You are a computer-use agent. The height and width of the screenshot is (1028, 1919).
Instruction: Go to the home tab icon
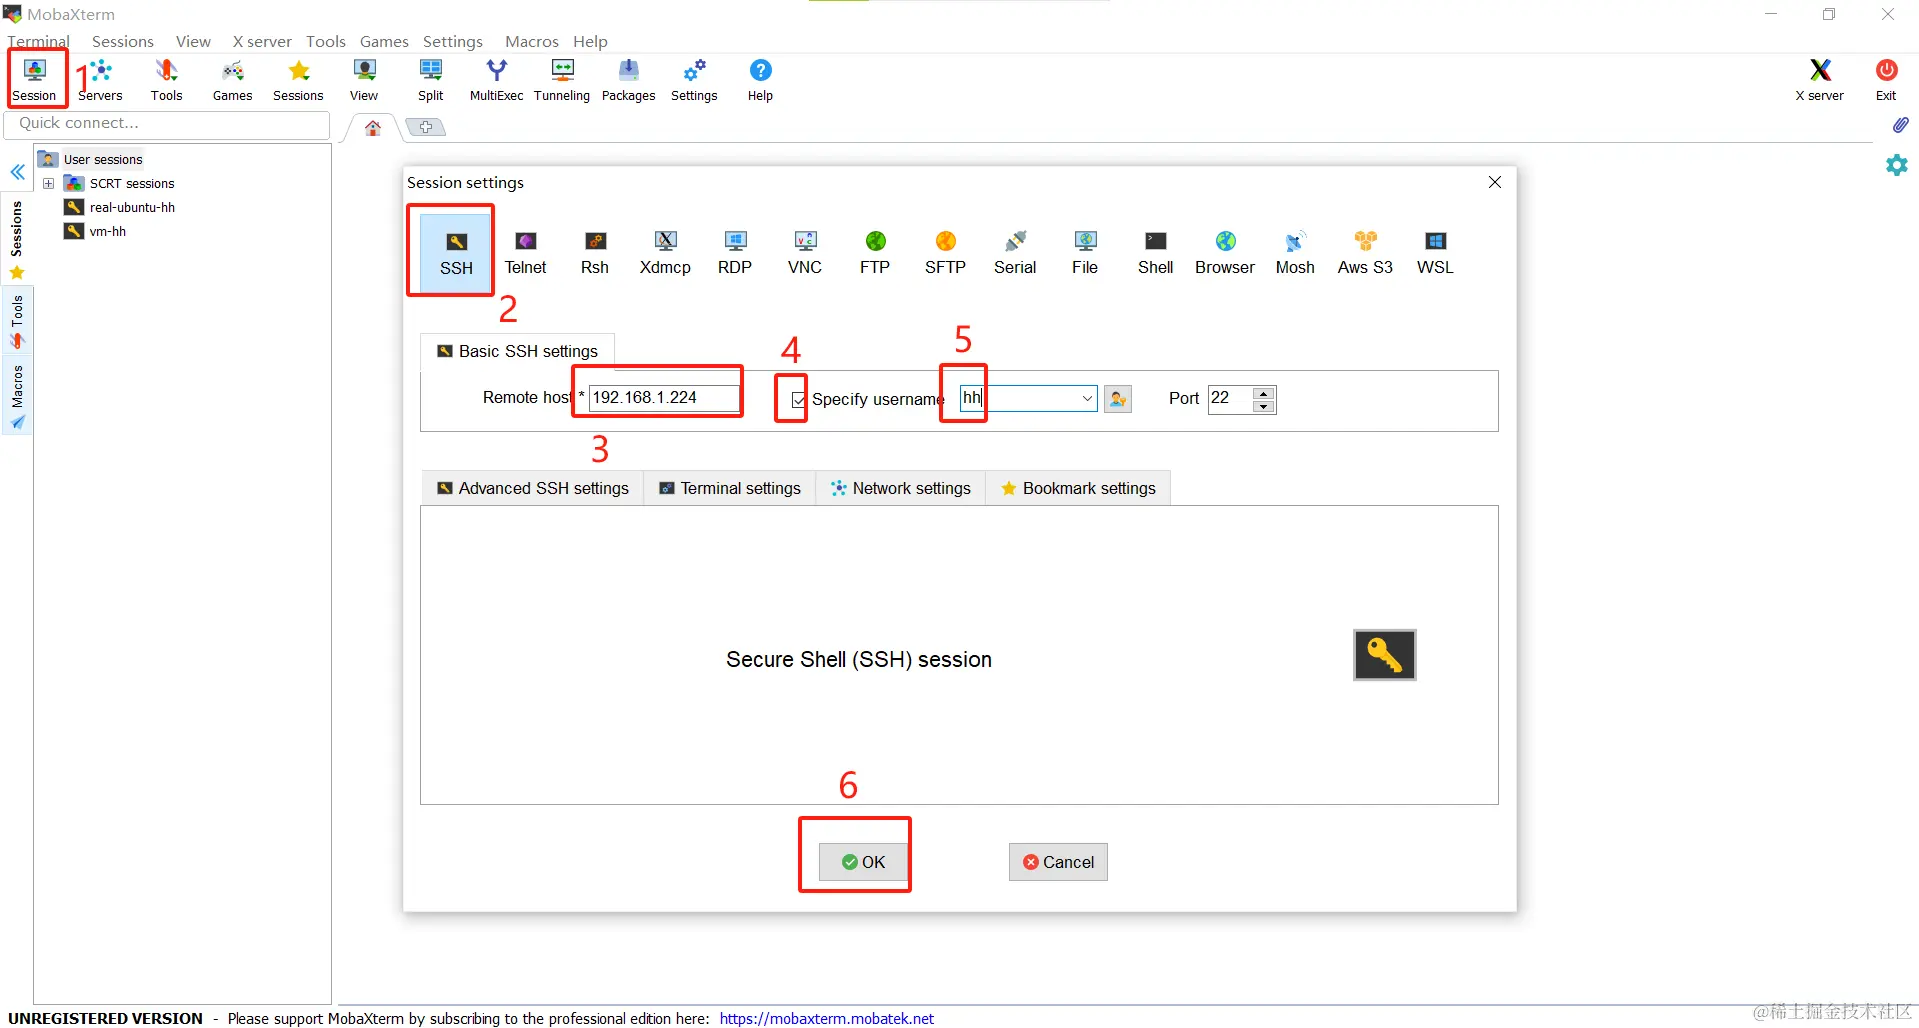373,128
